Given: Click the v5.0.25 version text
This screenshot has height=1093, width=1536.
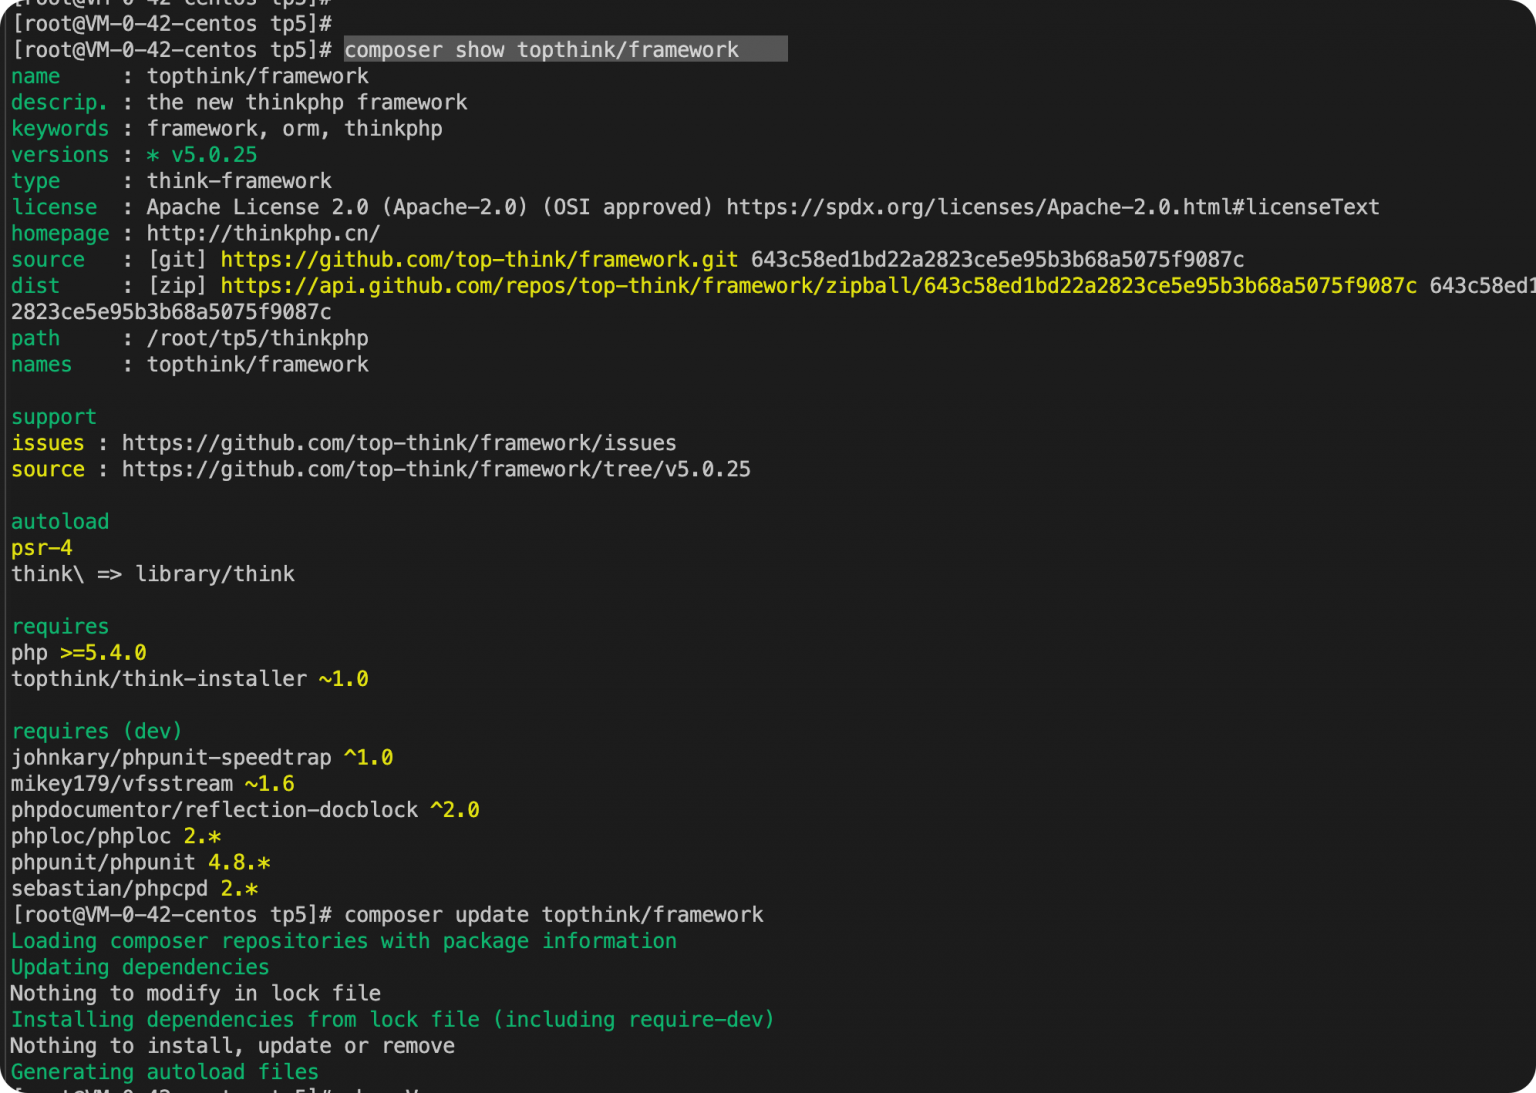Looking at the screenshot, I should 213,155.
